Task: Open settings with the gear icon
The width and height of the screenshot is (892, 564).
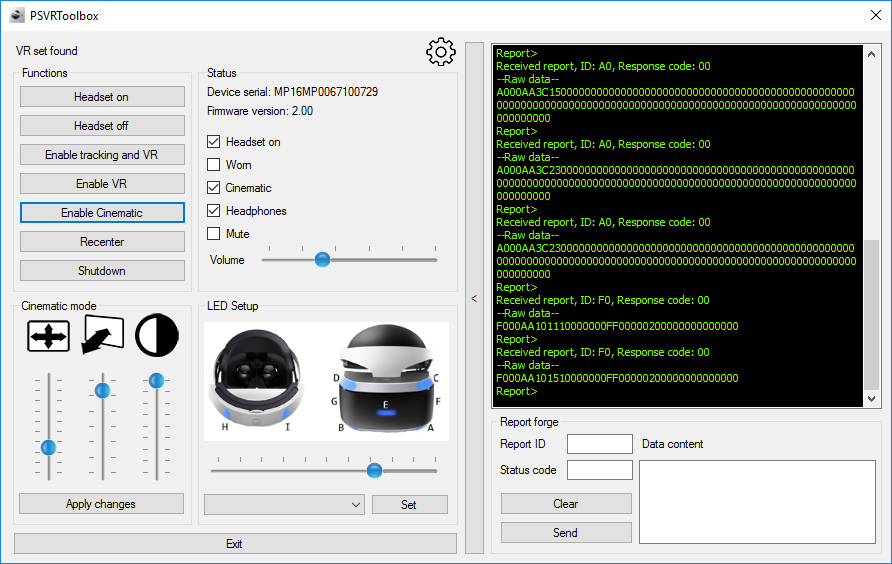Action: 440,52
